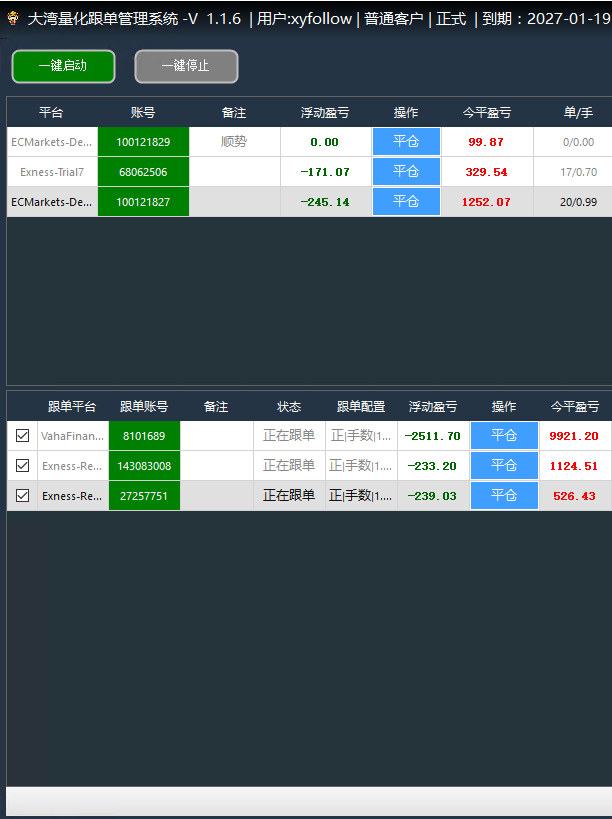Click 正在跟单 status for account 27257751
Viewport: 612px width, 819px height.
[289, 496]
